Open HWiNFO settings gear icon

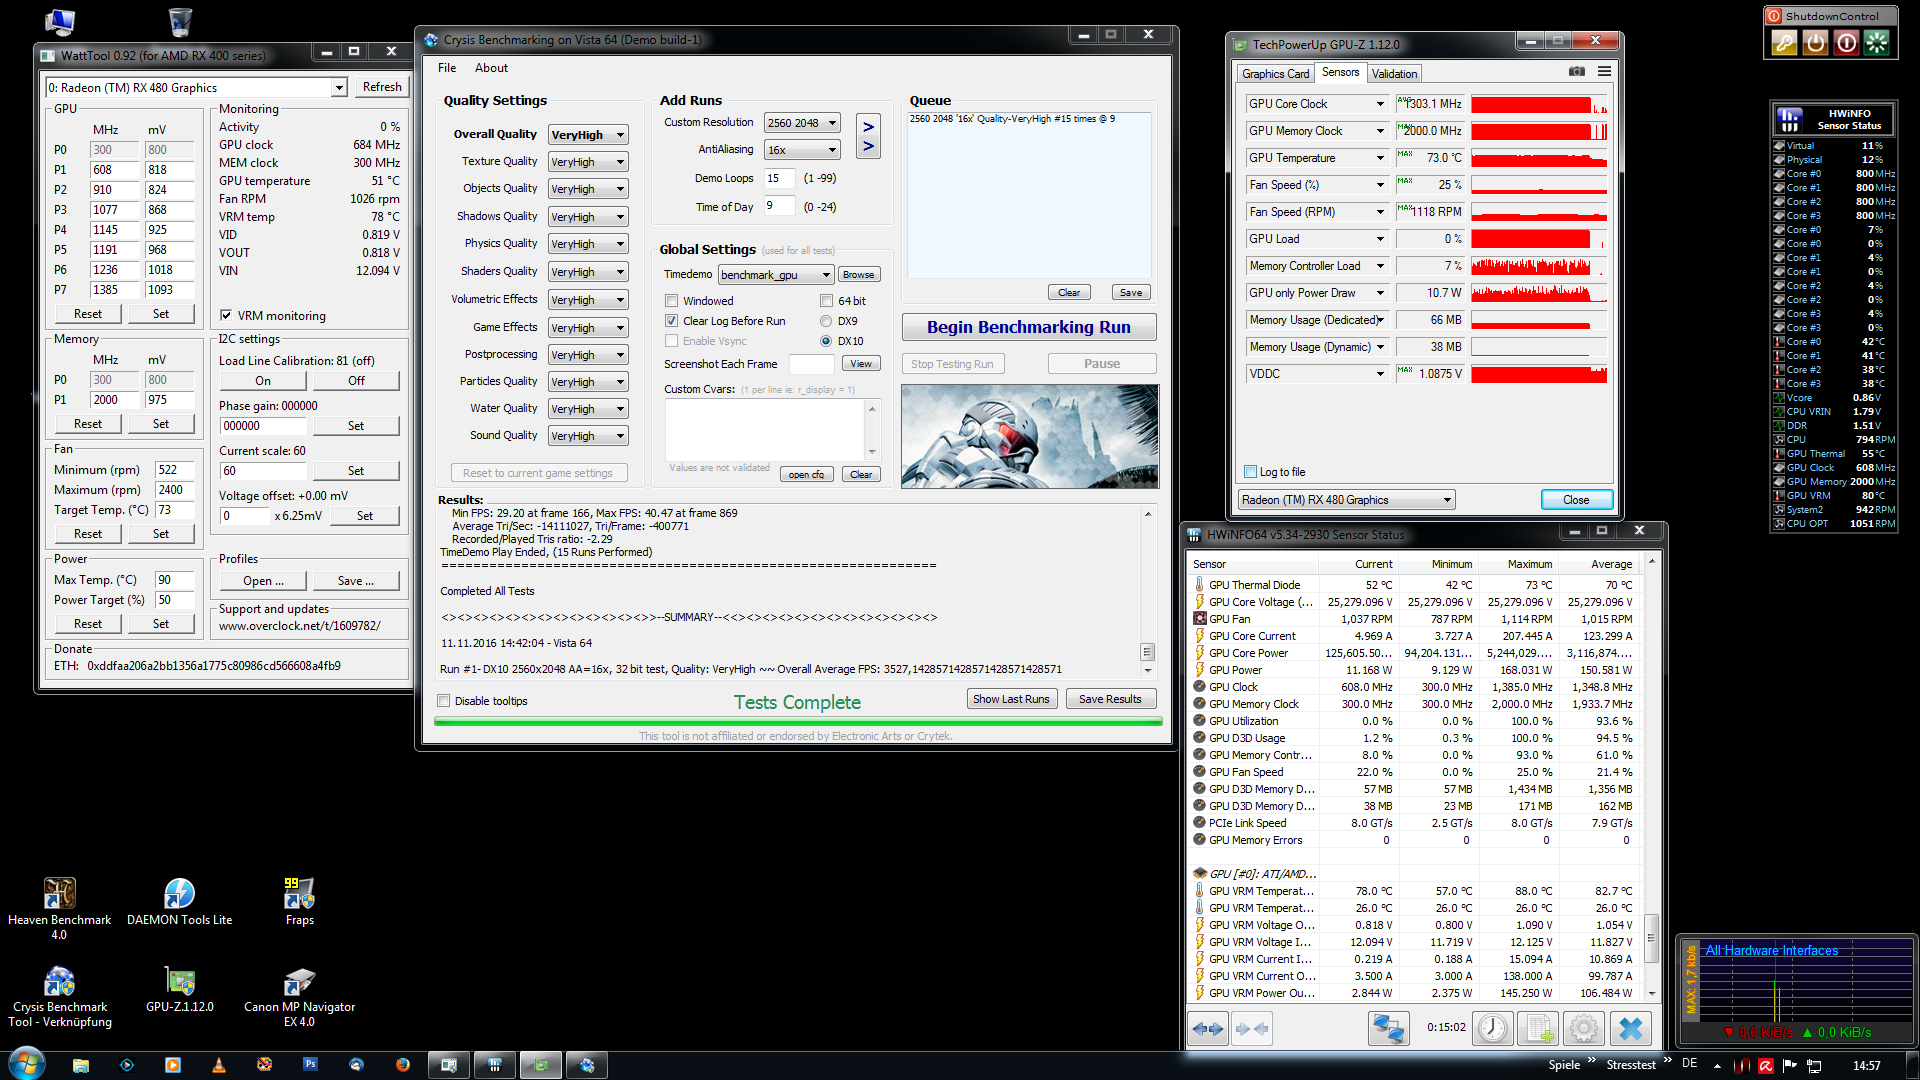(1584, 1028)
